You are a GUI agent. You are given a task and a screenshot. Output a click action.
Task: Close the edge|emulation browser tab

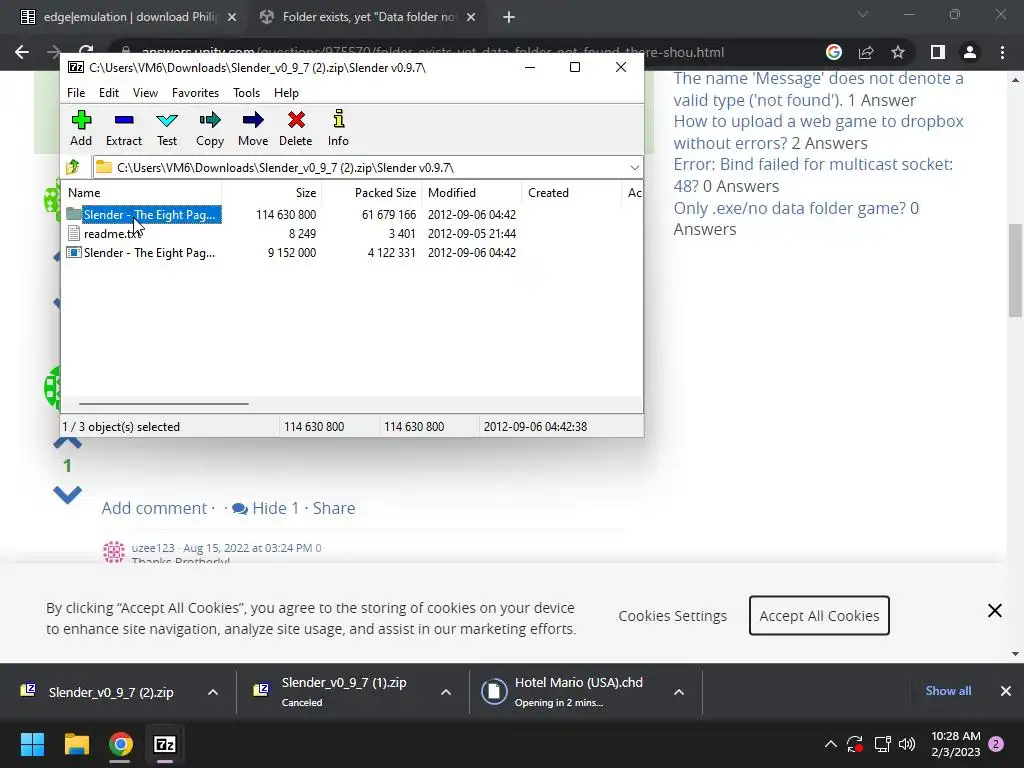tap(232, 18)
